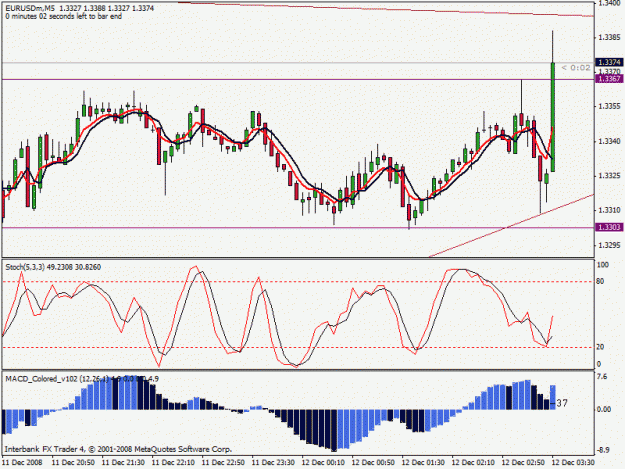This screenshot has width=625, height=469.
Task: Click the '12 Dec 03:30' time axis label
Action: click(573, 463)
